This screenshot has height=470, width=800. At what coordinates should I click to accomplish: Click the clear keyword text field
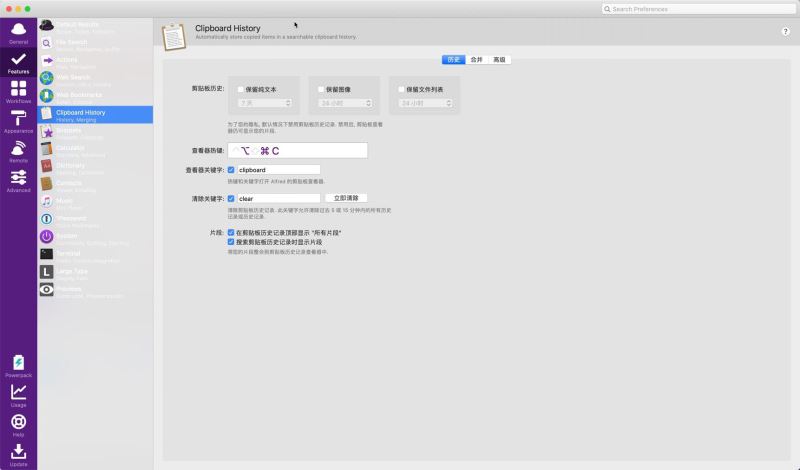279,199
